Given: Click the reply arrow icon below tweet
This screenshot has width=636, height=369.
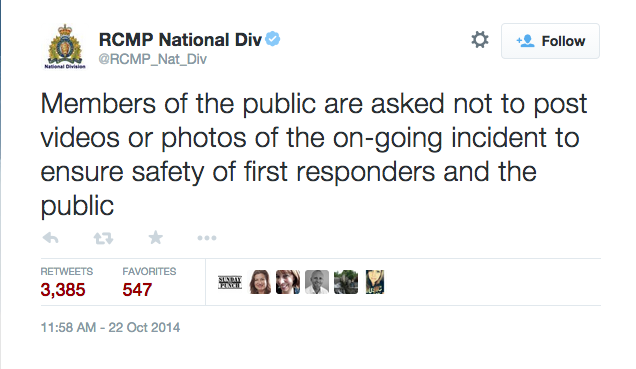Looking at the screenshot, I should coord(50,238).
